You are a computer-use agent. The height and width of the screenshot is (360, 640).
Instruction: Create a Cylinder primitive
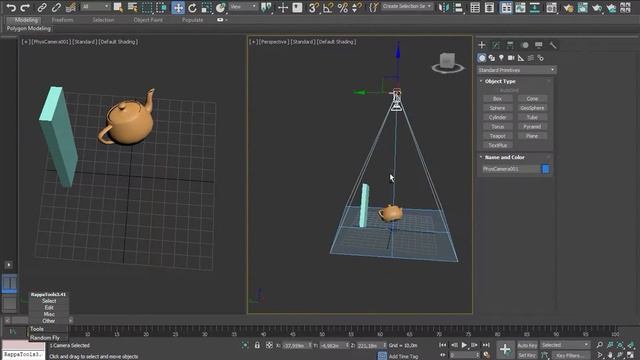497,118
